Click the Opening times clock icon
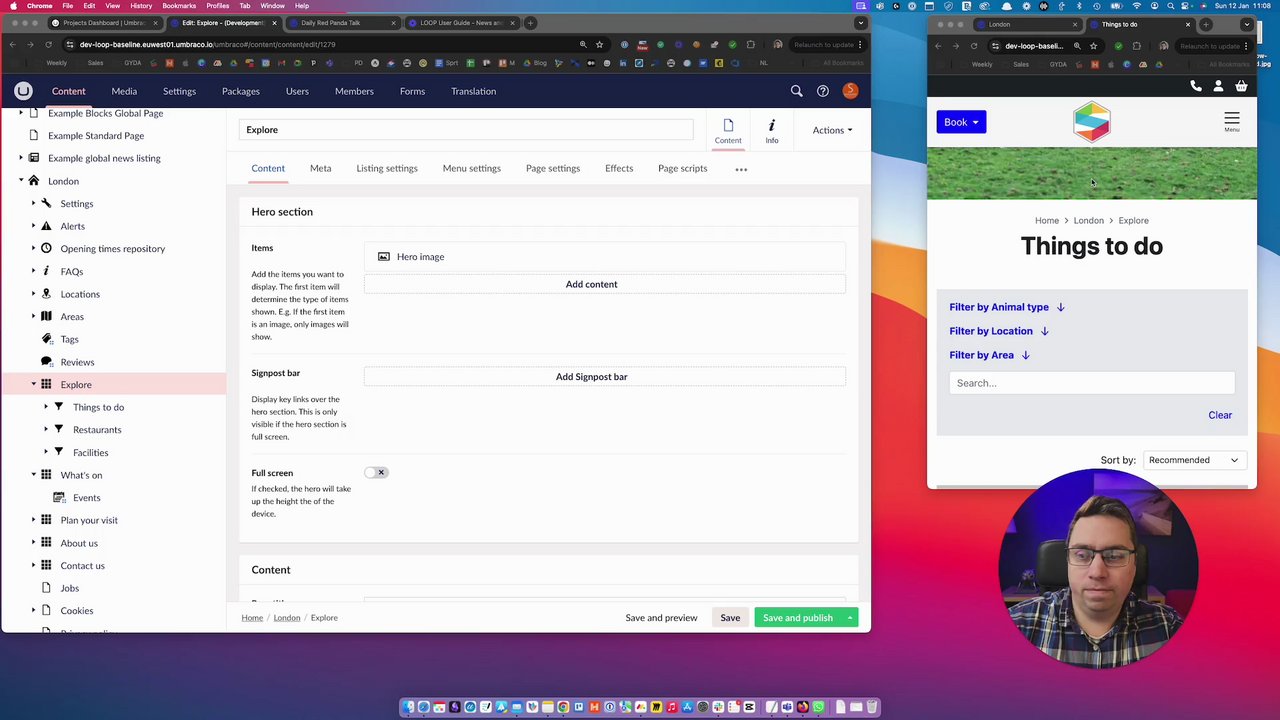This screenshot has width=1280, height=720. coord(46,248)
